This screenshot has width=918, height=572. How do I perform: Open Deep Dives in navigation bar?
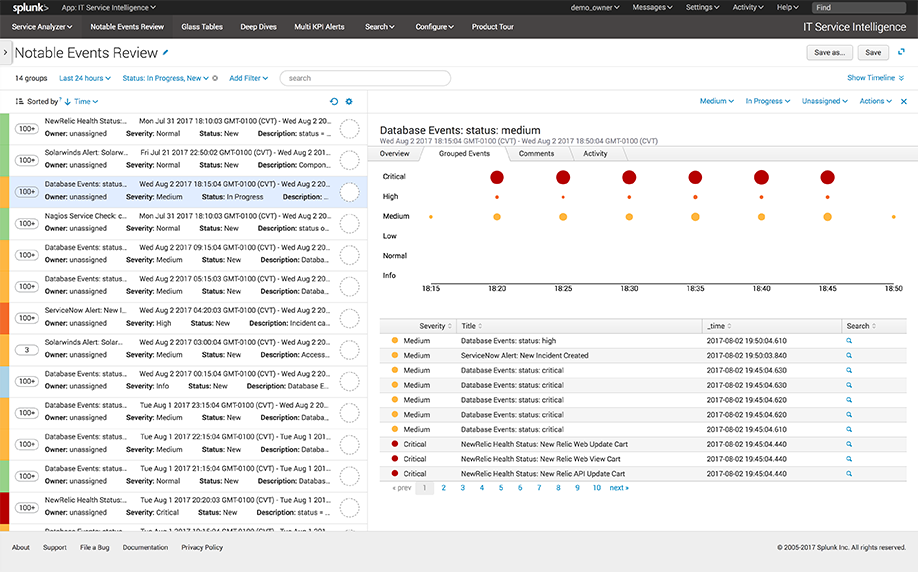tap(258, 27)
